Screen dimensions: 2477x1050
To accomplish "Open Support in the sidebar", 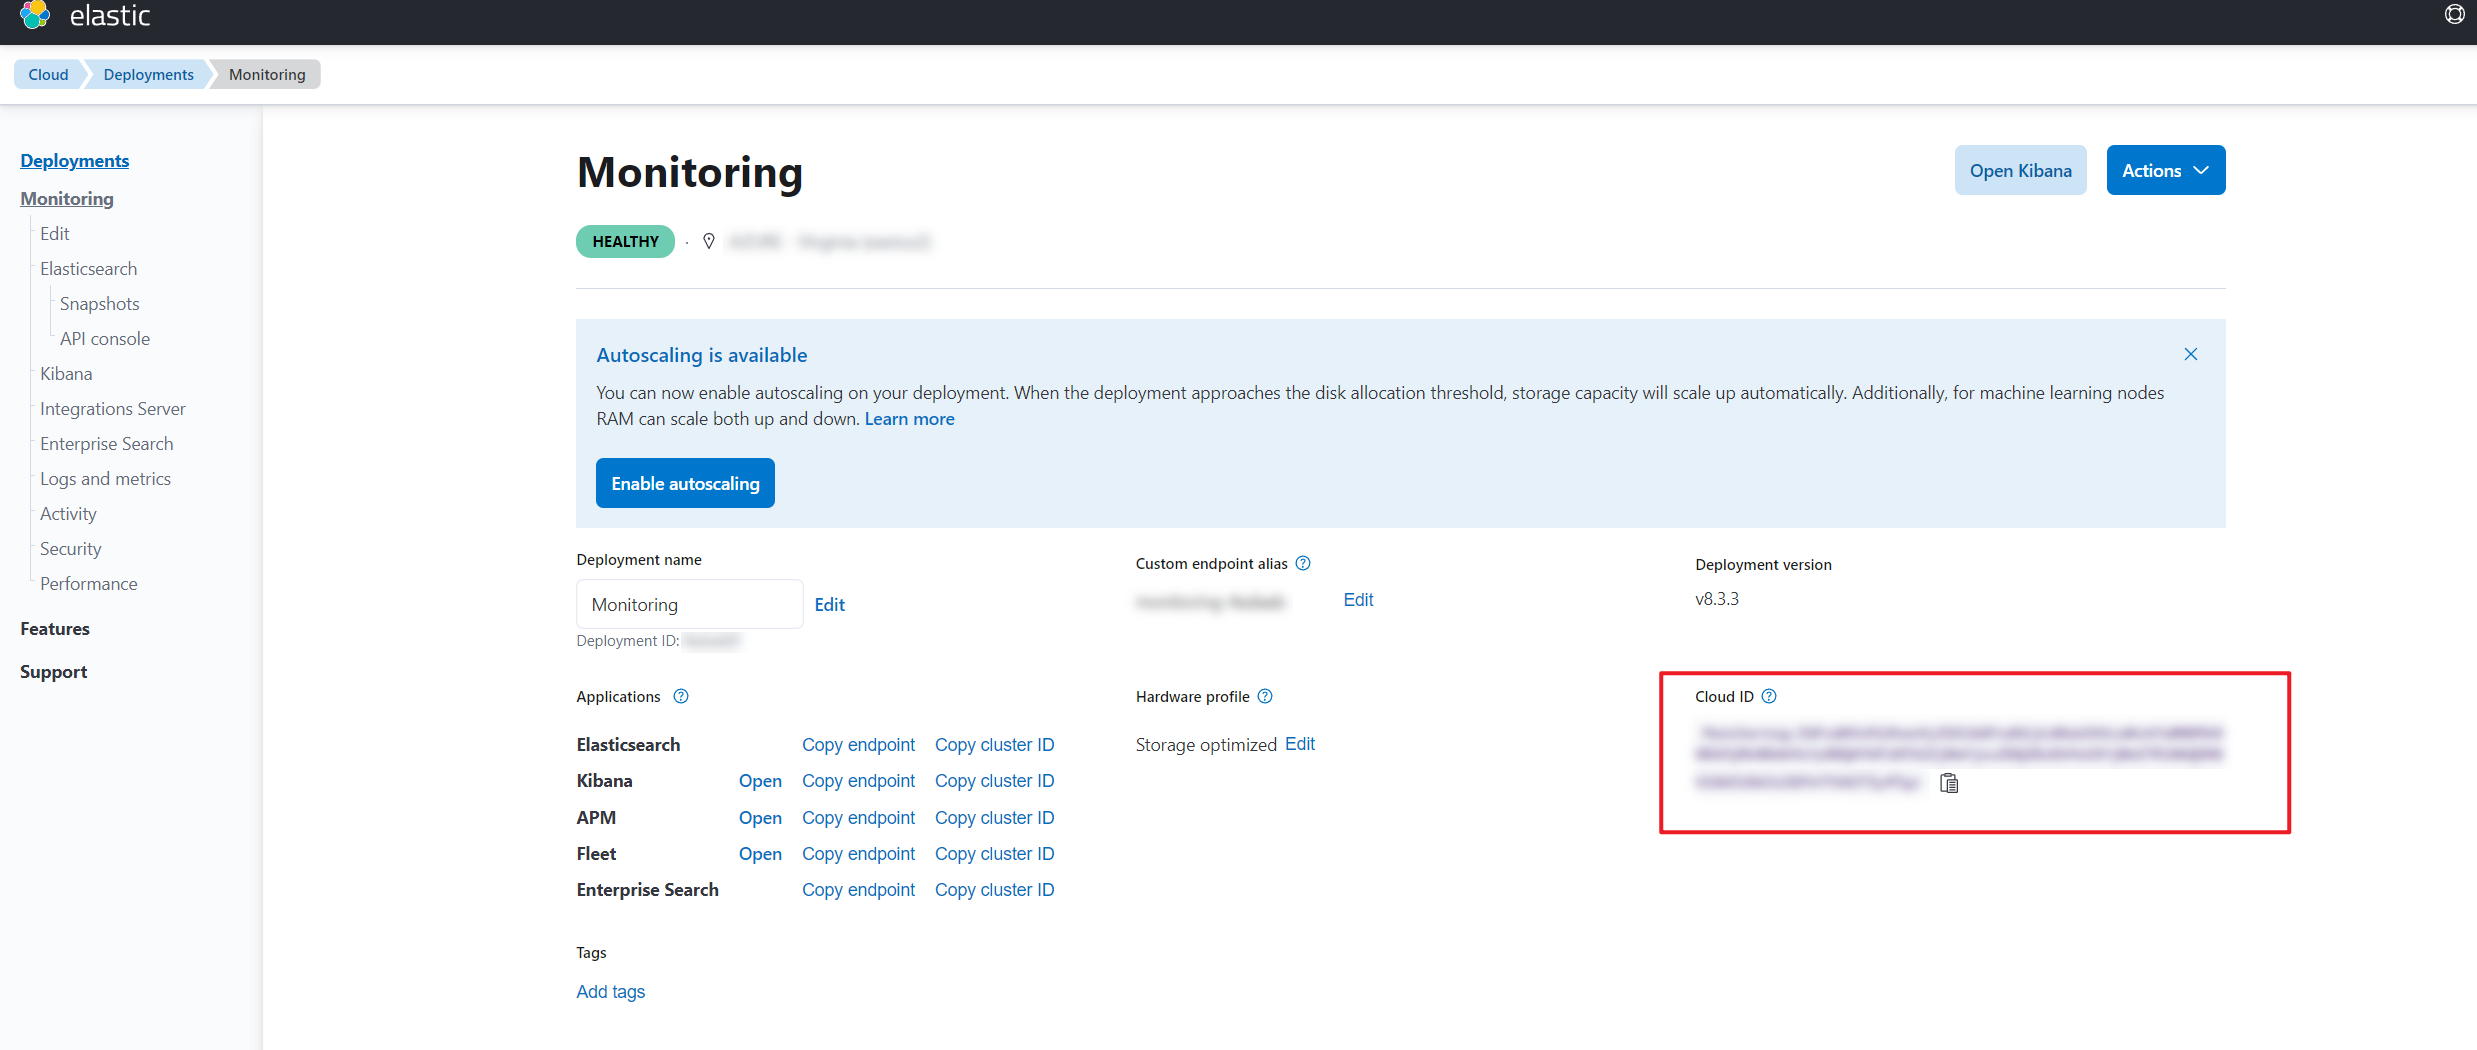I will point(54,672).
